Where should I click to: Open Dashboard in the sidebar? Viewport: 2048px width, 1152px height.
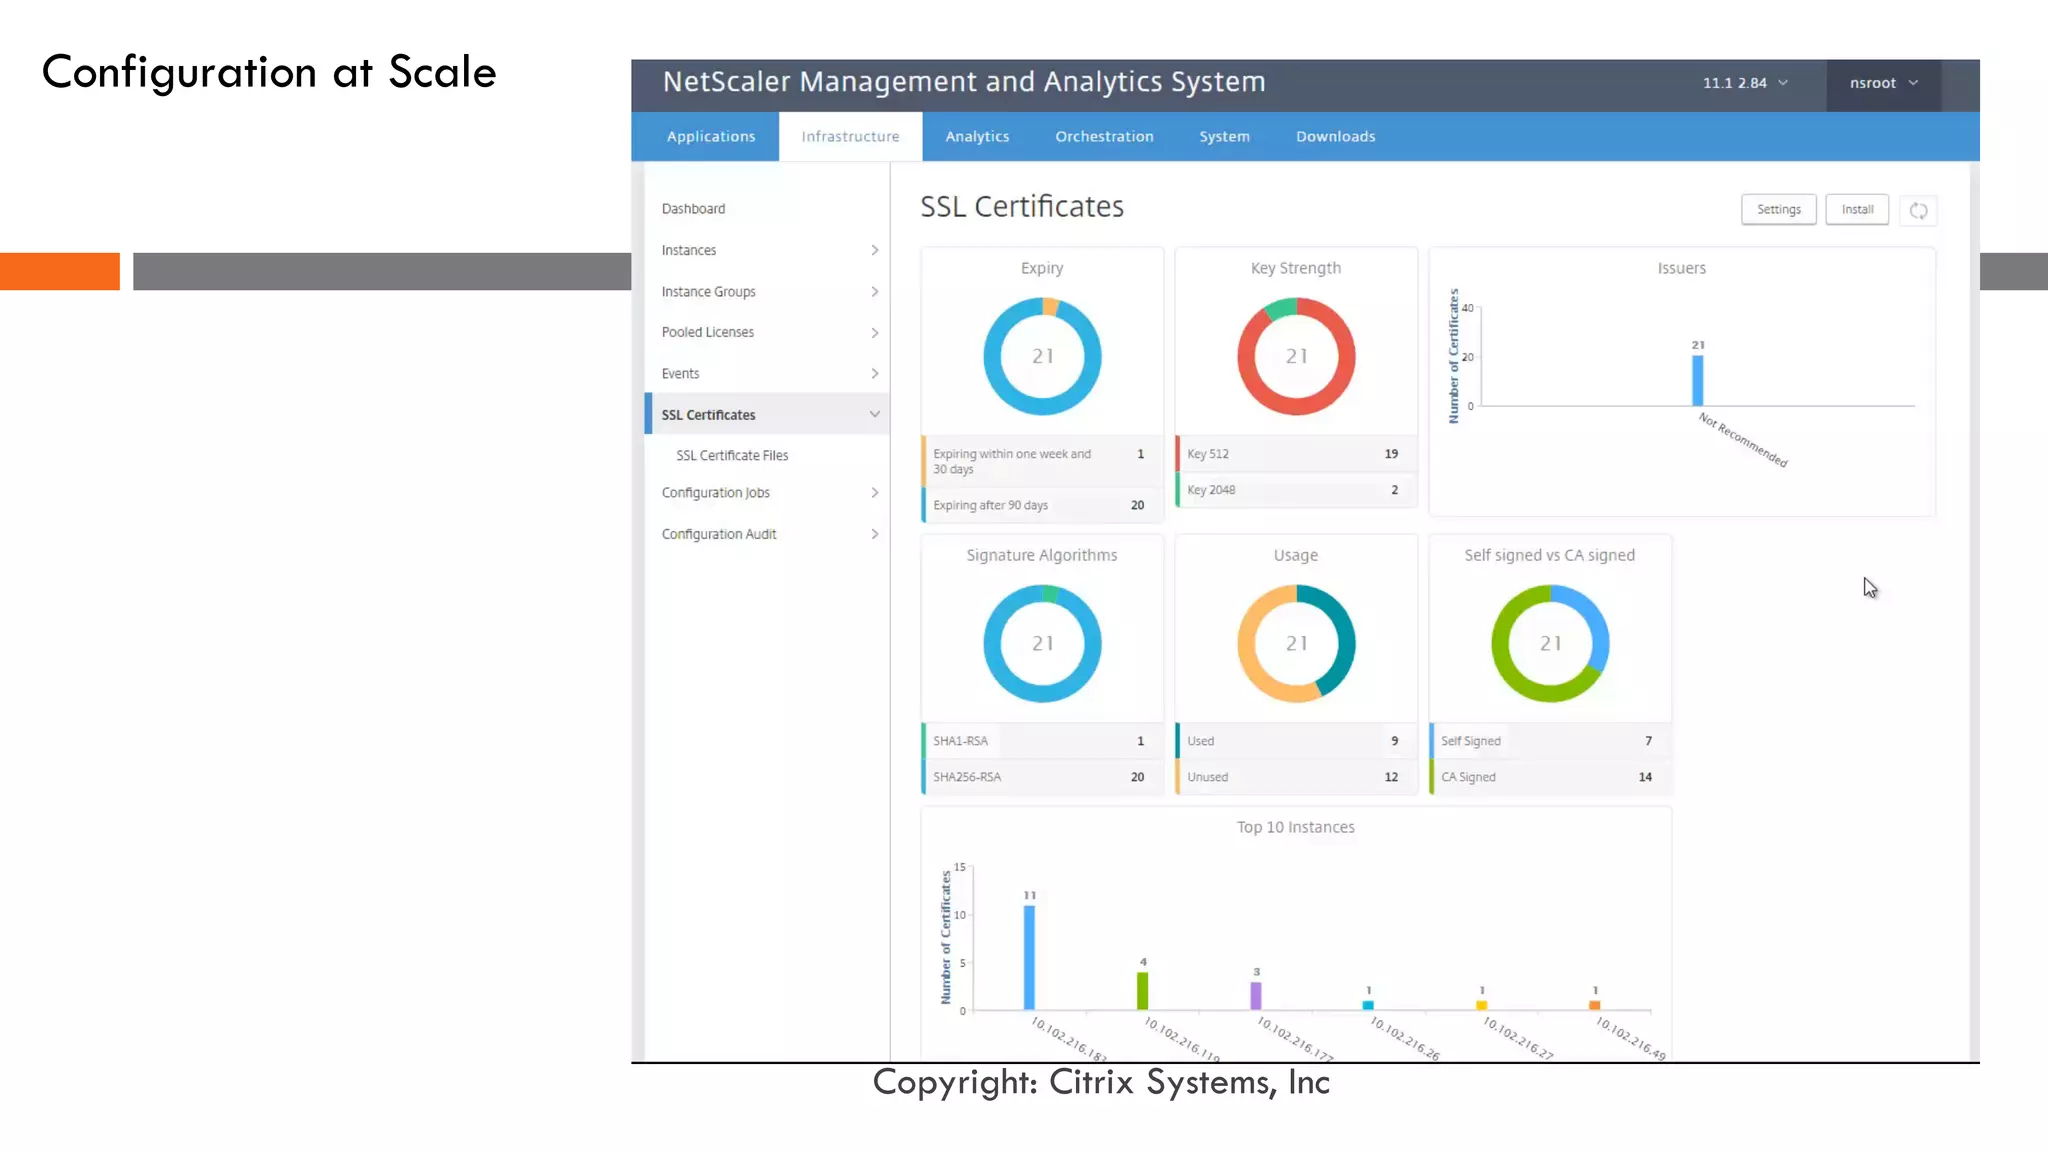(x=693, y=208)
